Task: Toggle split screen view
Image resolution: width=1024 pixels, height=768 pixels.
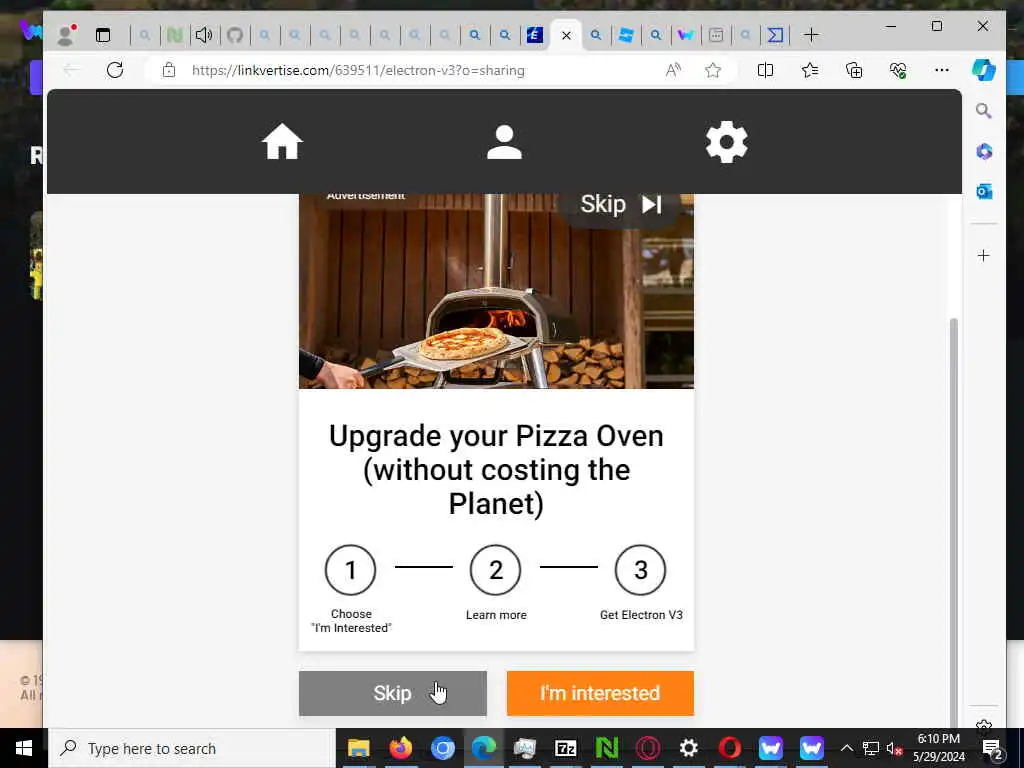Action: (x=765, y=70)
